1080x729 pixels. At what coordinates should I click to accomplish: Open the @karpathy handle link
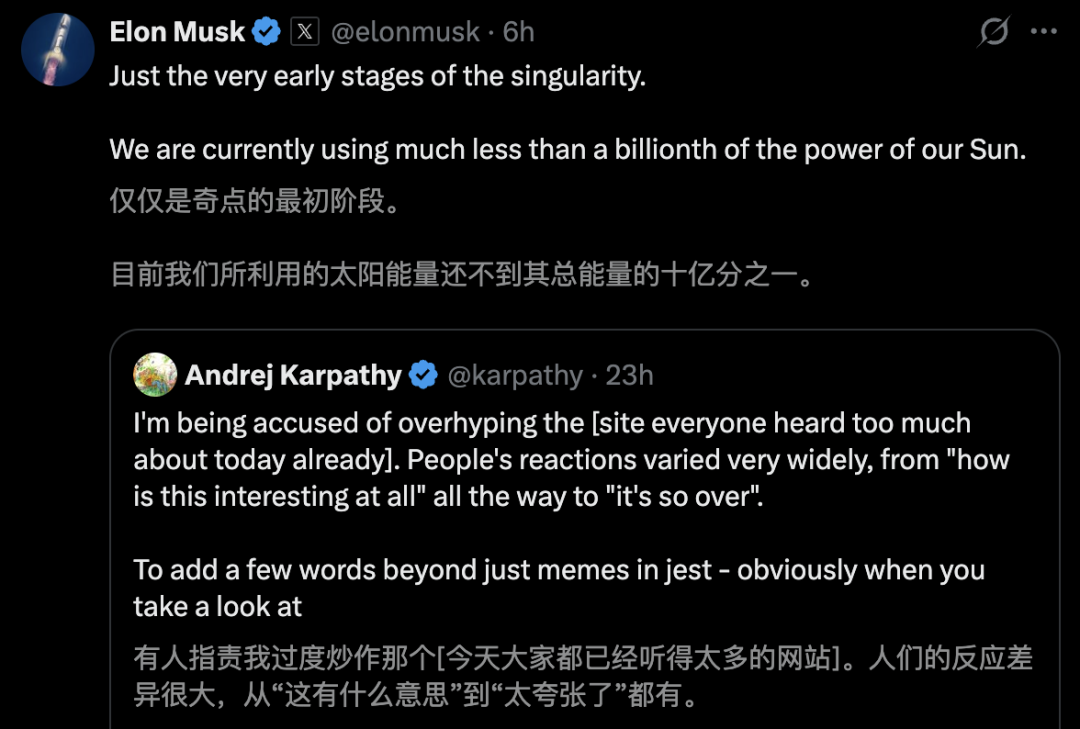point(514,375)
